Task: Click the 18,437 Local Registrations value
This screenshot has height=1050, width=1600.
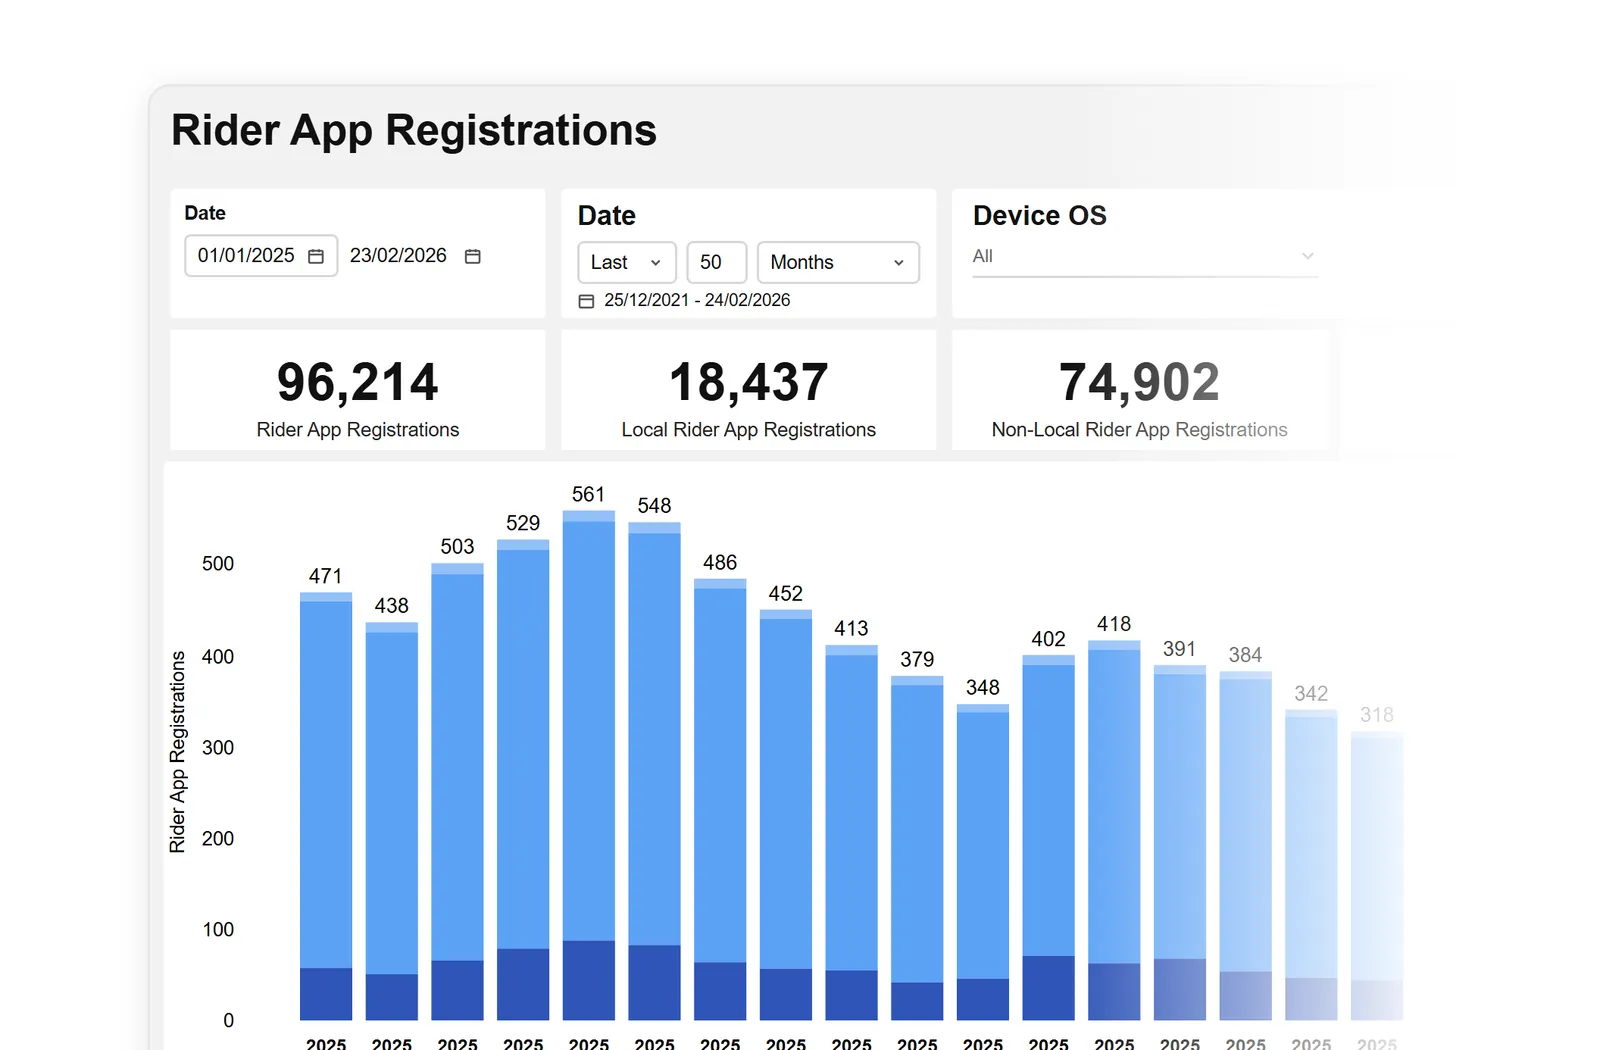Action: [x=749, y=382]
